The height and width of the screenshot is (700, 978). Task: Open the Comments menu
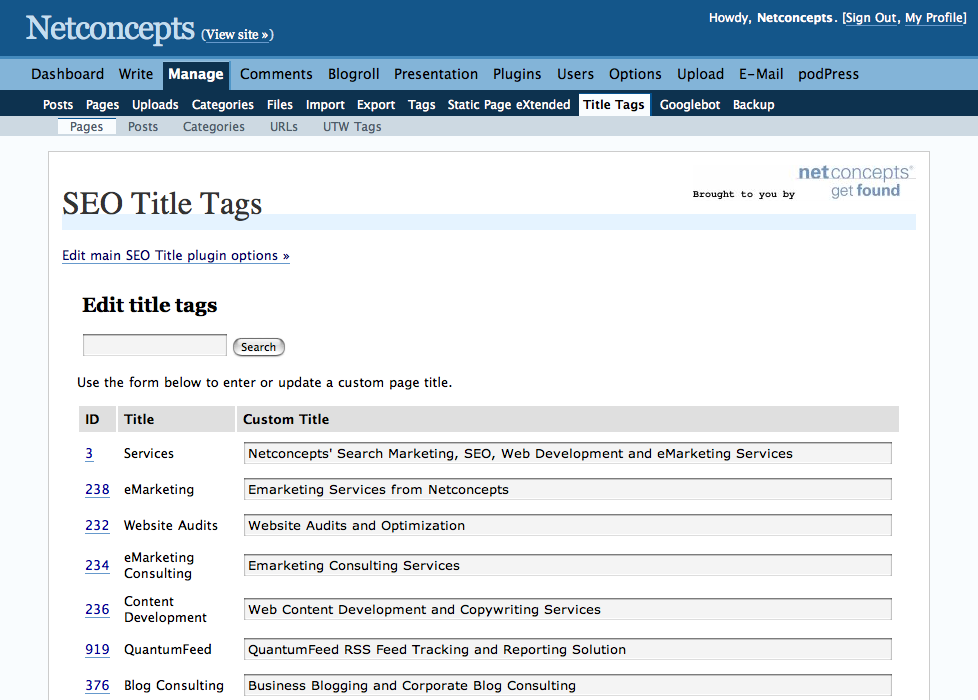pyautogui.click(x=276, y=74)
